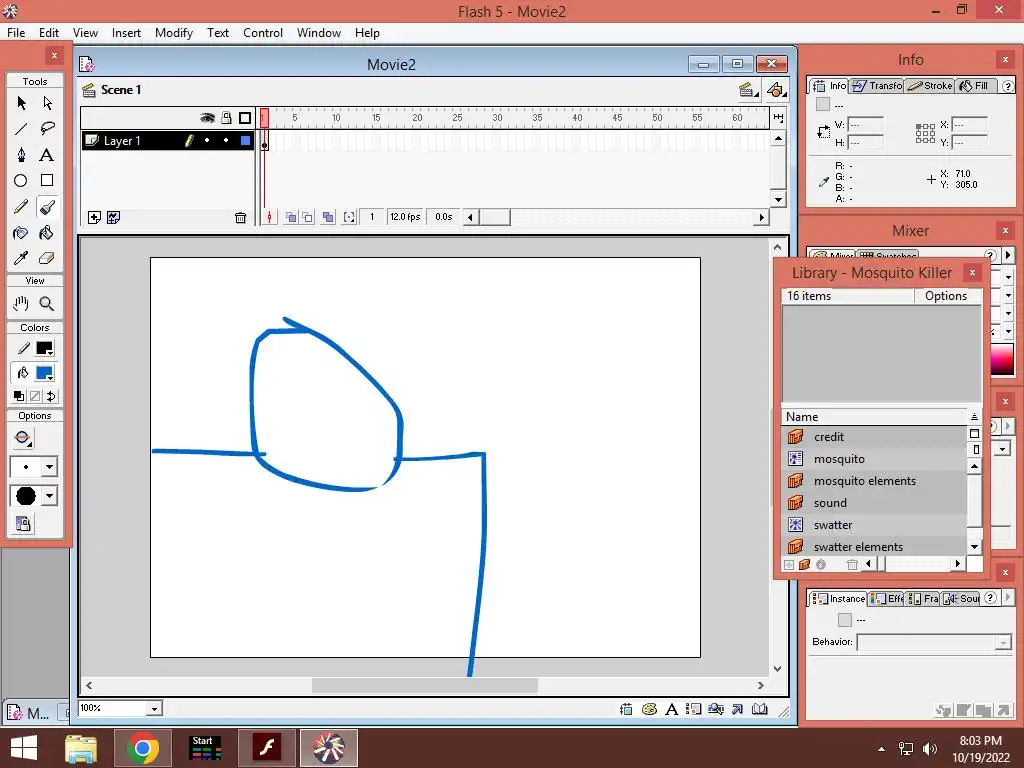Viewport: 1024px width, 768px height.
Task: Select the Subselect tool
Action: (47, 103)
